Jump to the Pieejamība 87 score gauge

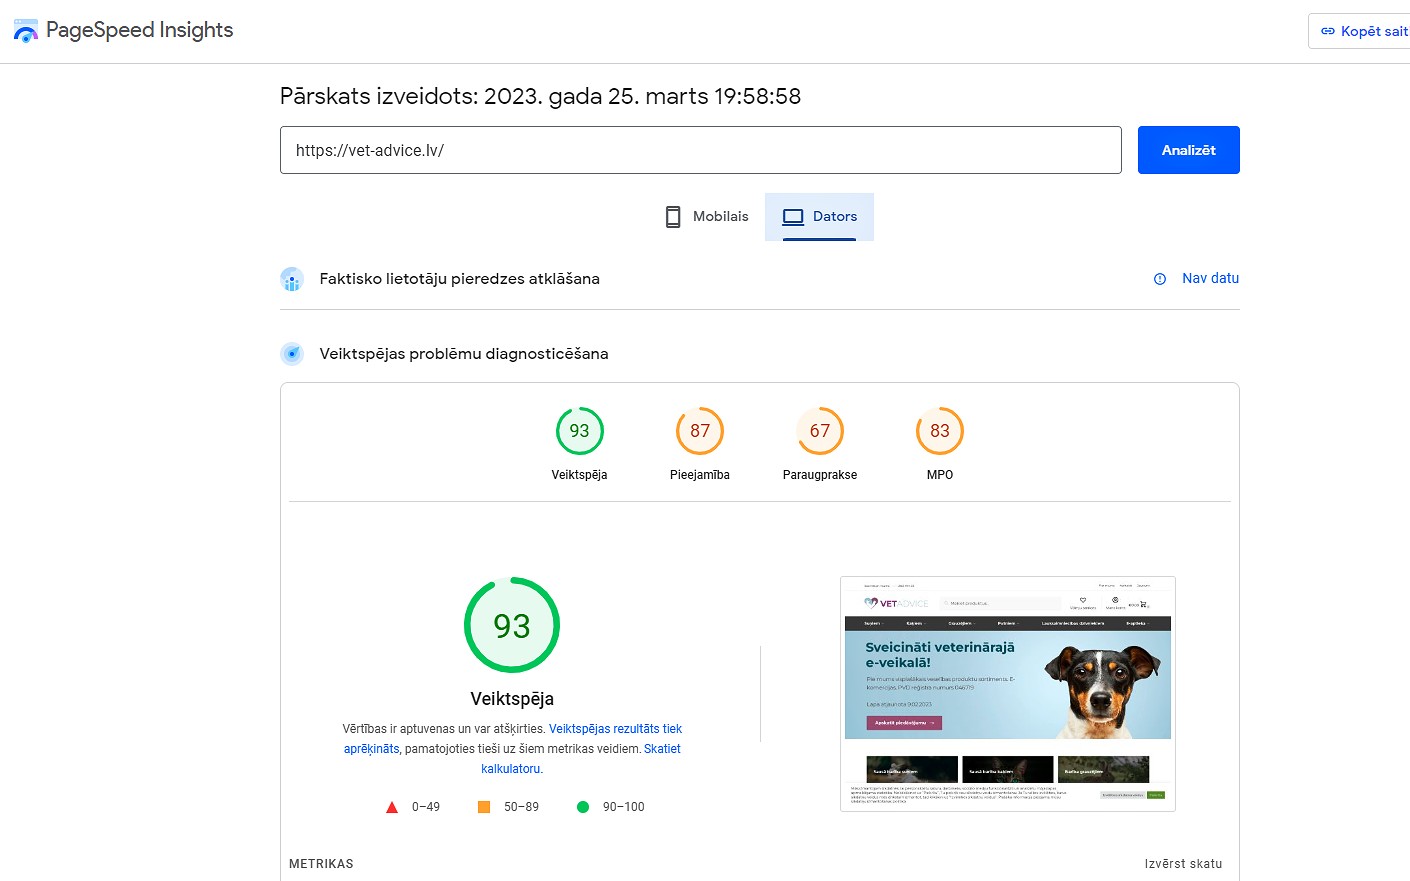tap(700, 432)
